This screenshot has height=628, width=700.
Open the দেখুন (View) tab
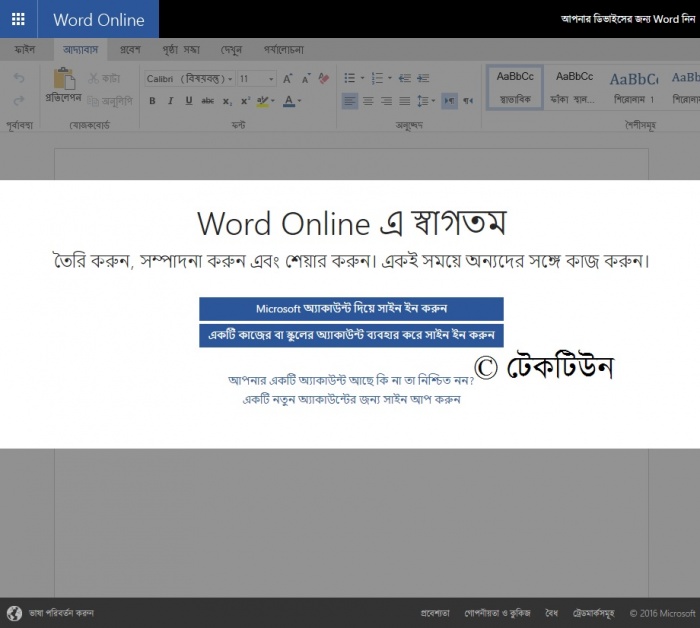coord(231,50)
